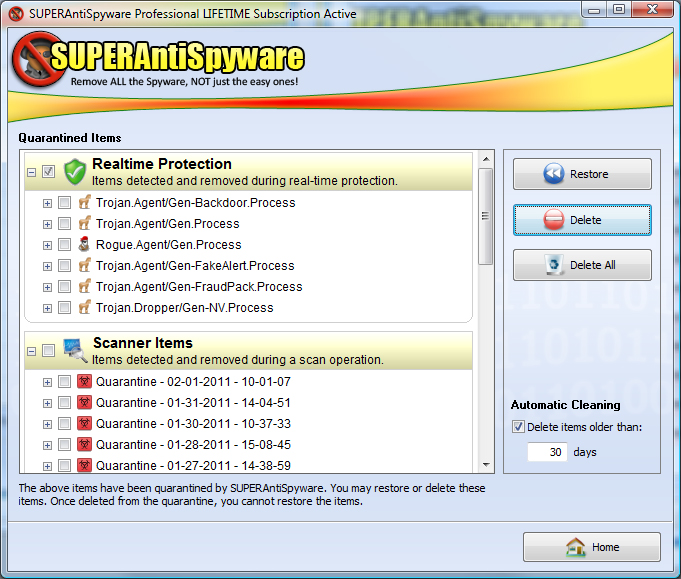Expand Quarantine 02-01-2011 - 10-01-07 node
The width and height of the screenshot is (681, 579).
click(47, 382)
